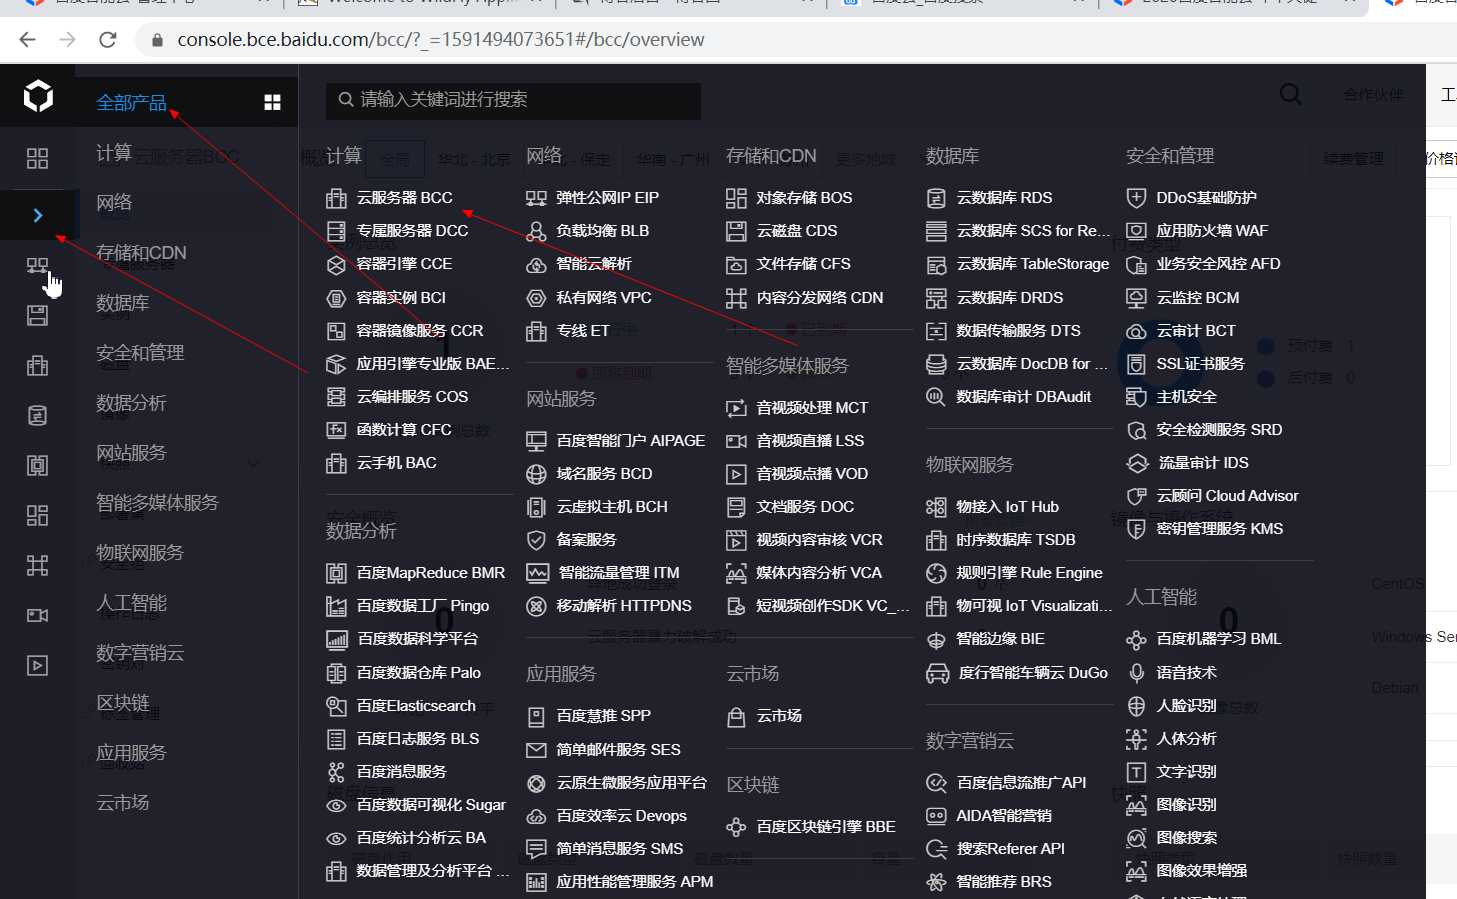Click the 百度区块链引擎 BBE icon
This screenshot has height=899, width=1457.
coord(736,827)
